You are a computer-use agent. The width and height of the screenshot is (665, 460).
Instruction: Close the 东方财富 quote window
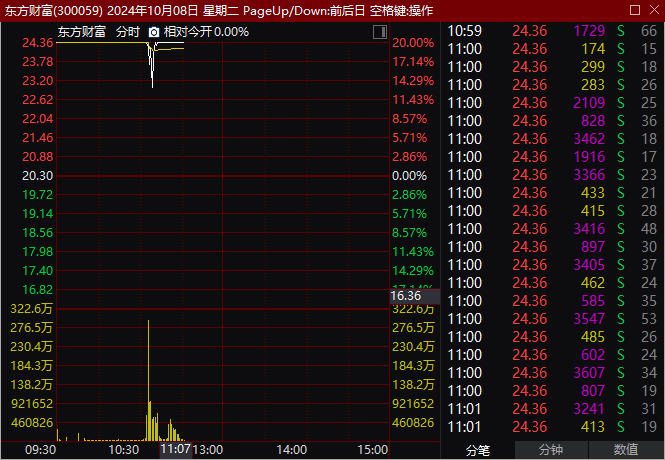[x=652, y=9]
